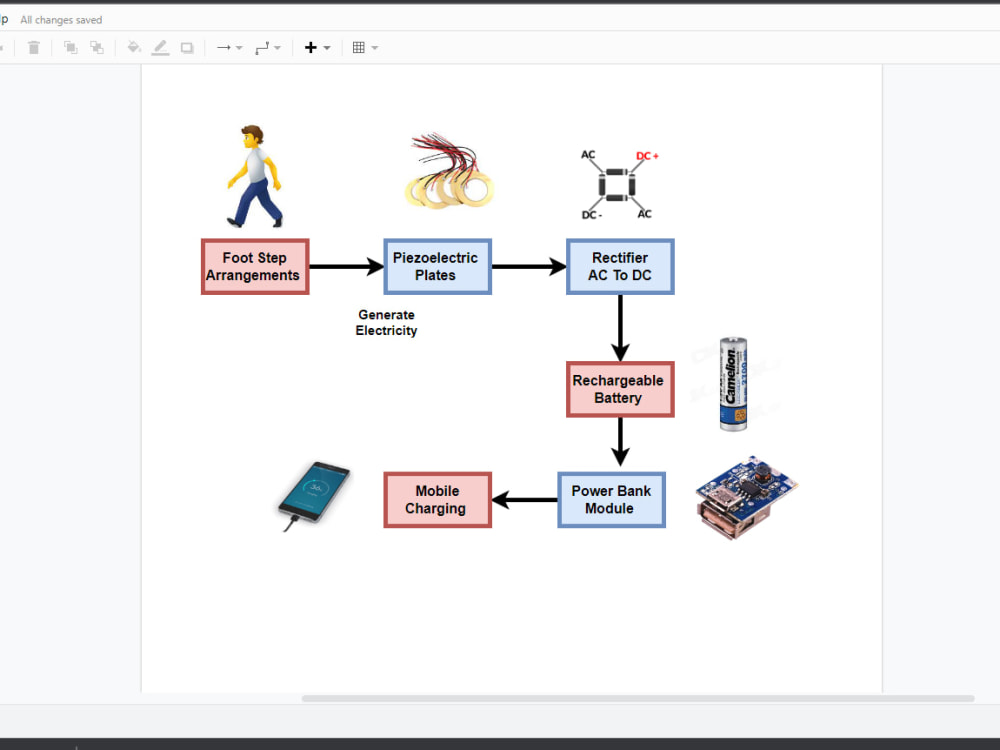Select the Mobile Charging shape
The height and width of the screenshot is (750, 1000).
437,500
